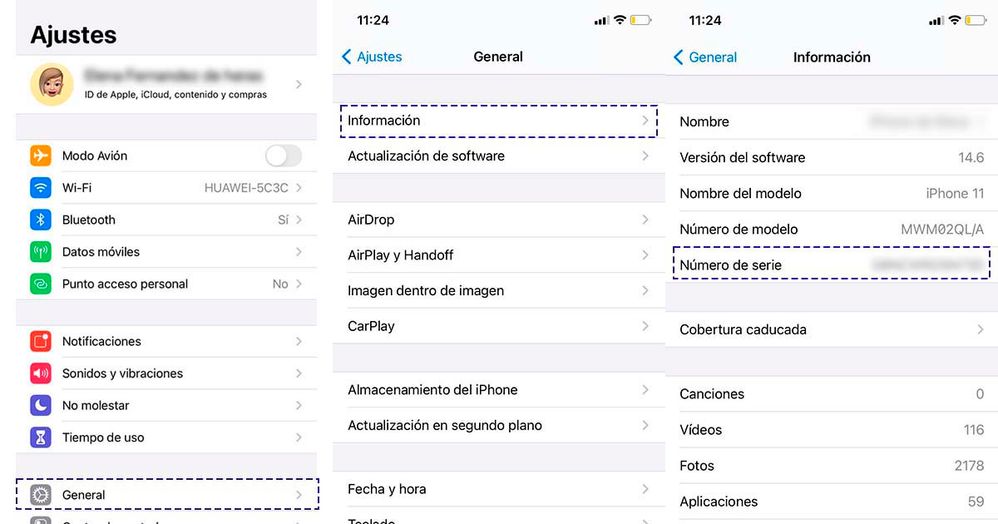Tap the Sonidos y vibraciones icon
The height and width of the screenshot is (524, 998).
(x=41, y=374)
